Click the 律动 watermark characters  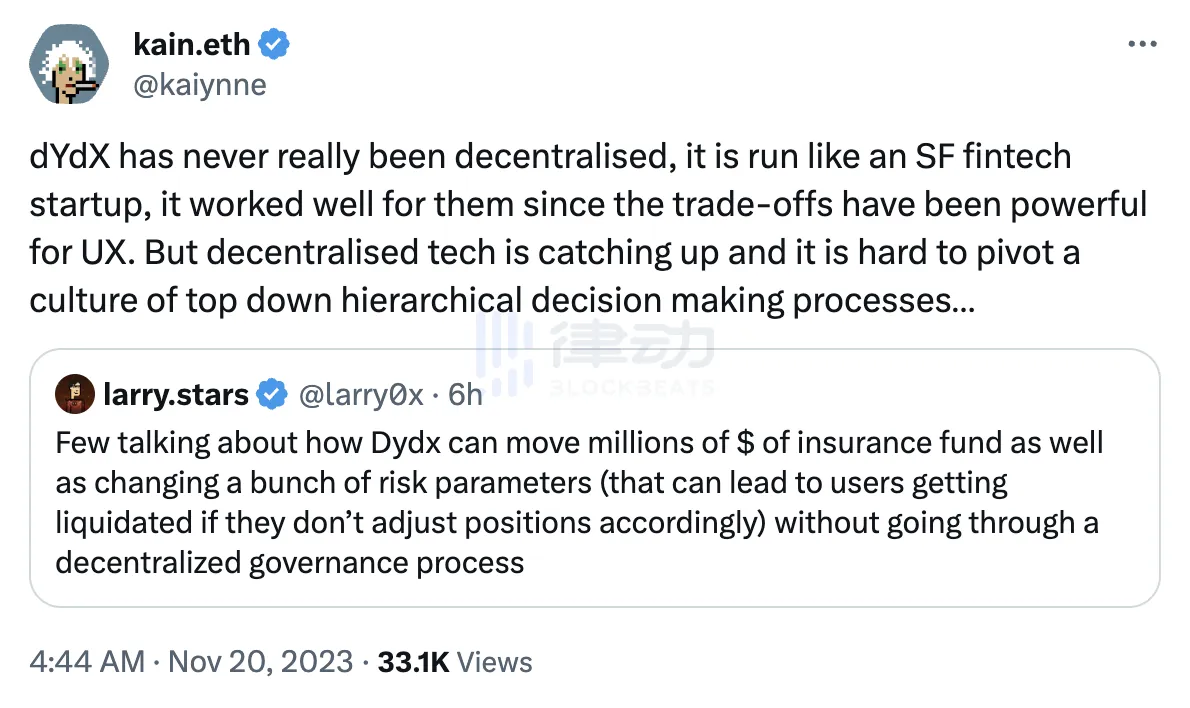[x=632, y=347]
